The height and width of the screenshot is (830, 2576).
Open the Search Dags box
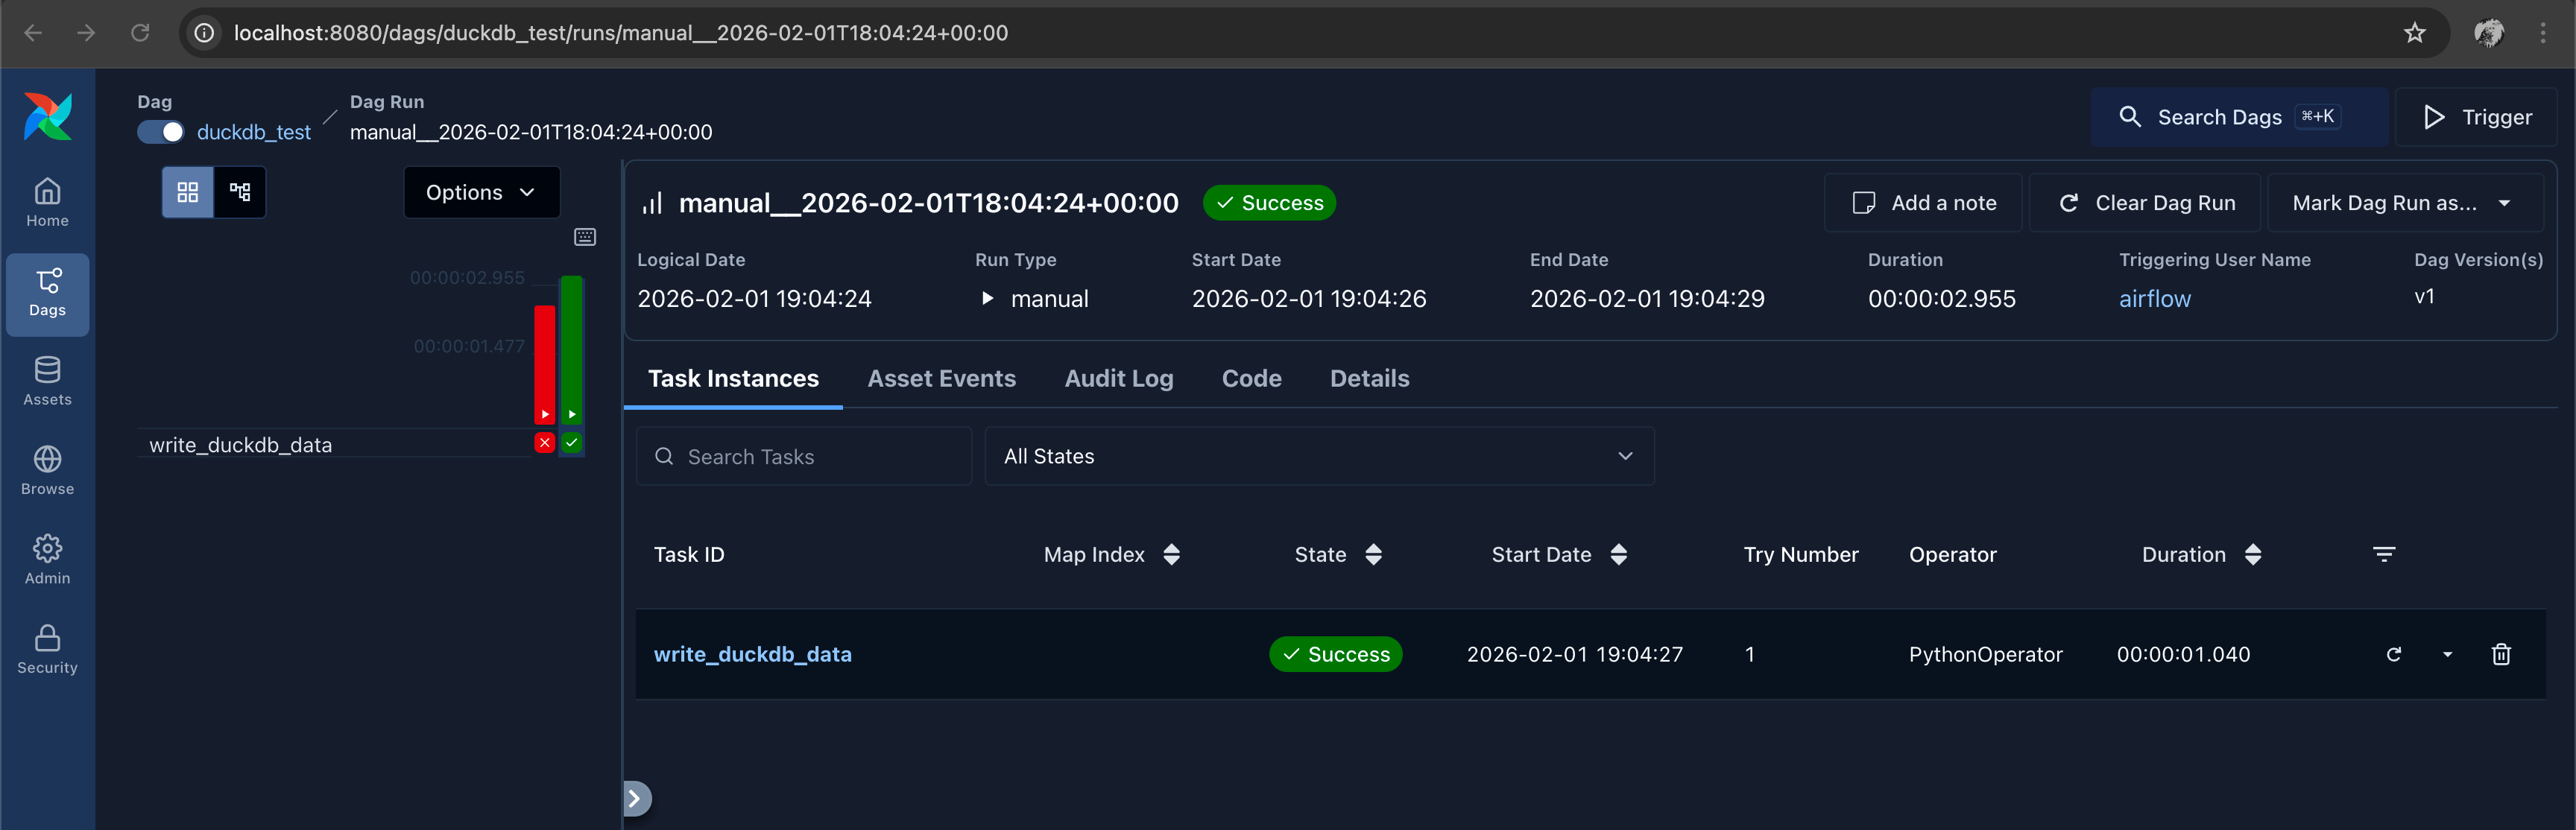point(2238,117)
